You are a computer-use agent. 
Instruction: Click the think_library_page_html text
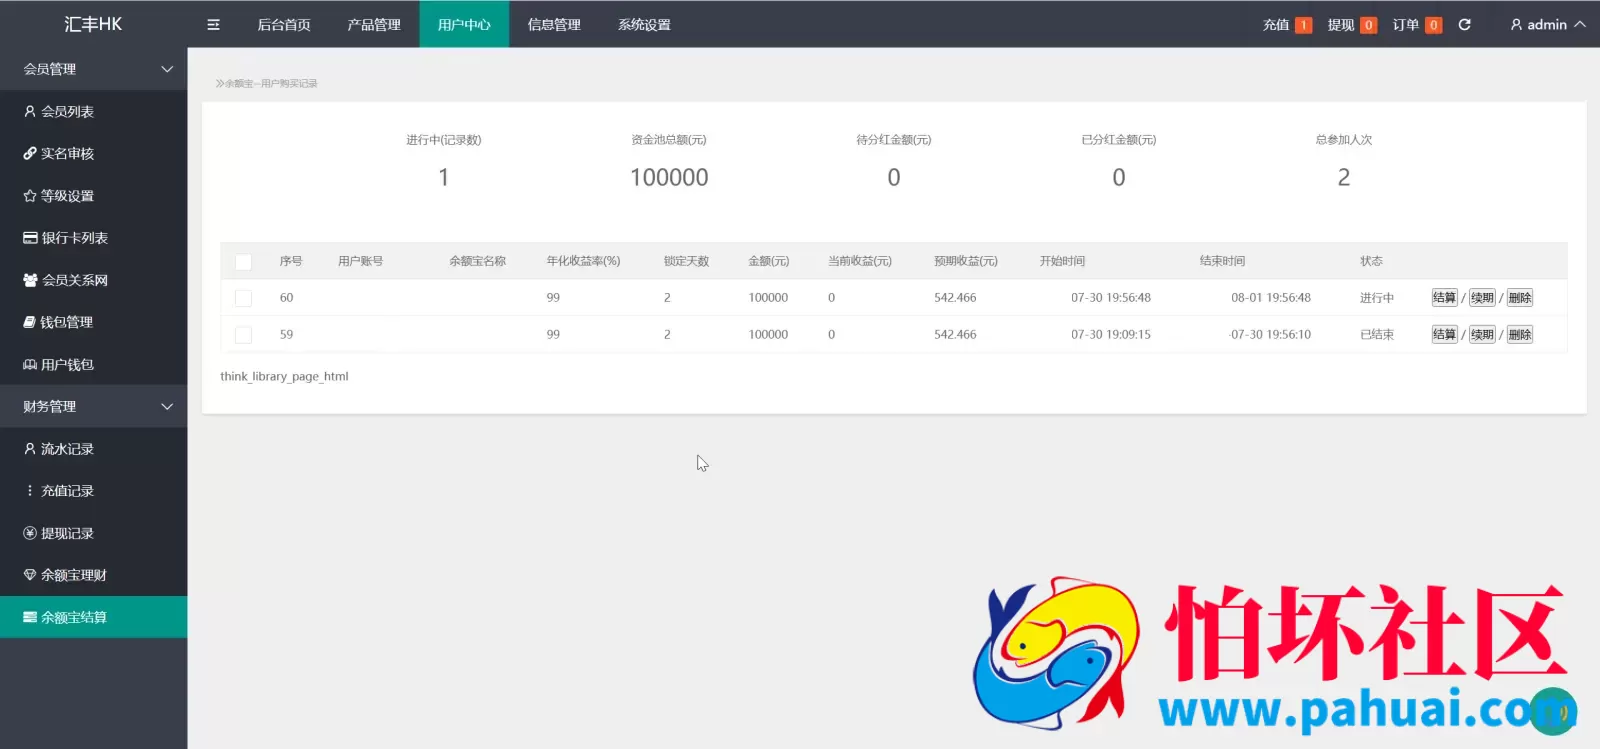(284, 377)
